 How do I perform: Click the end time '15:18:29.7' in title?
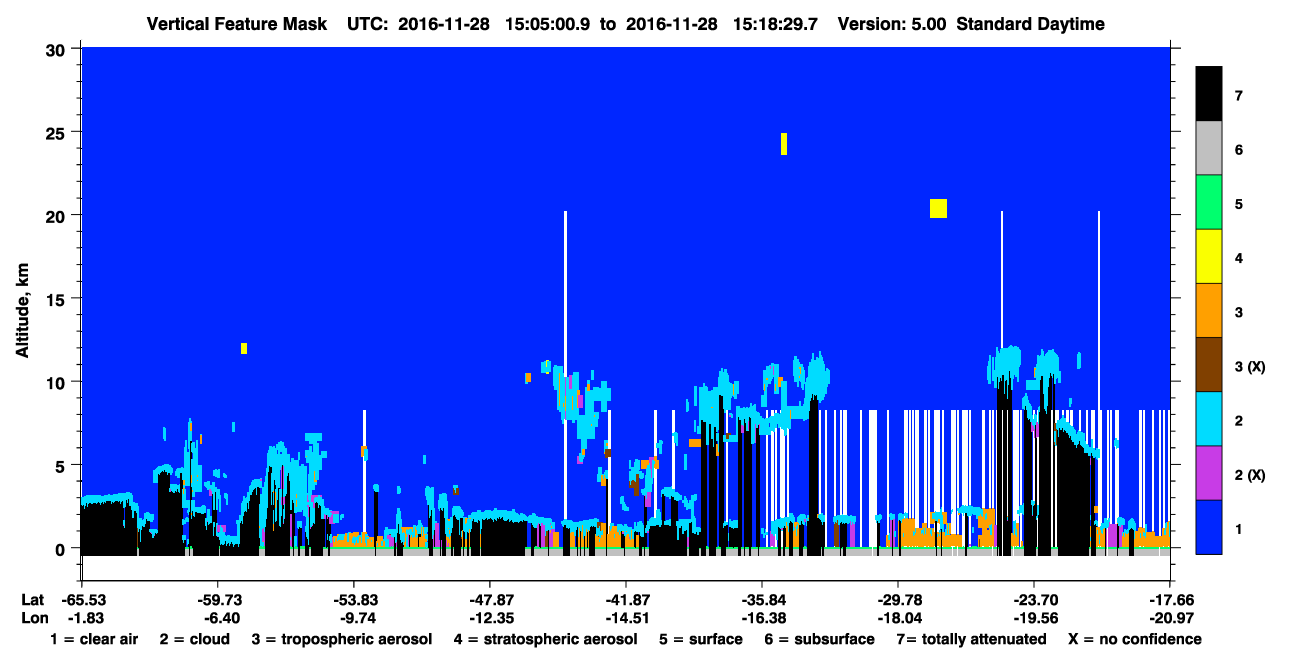pos(776,24)
